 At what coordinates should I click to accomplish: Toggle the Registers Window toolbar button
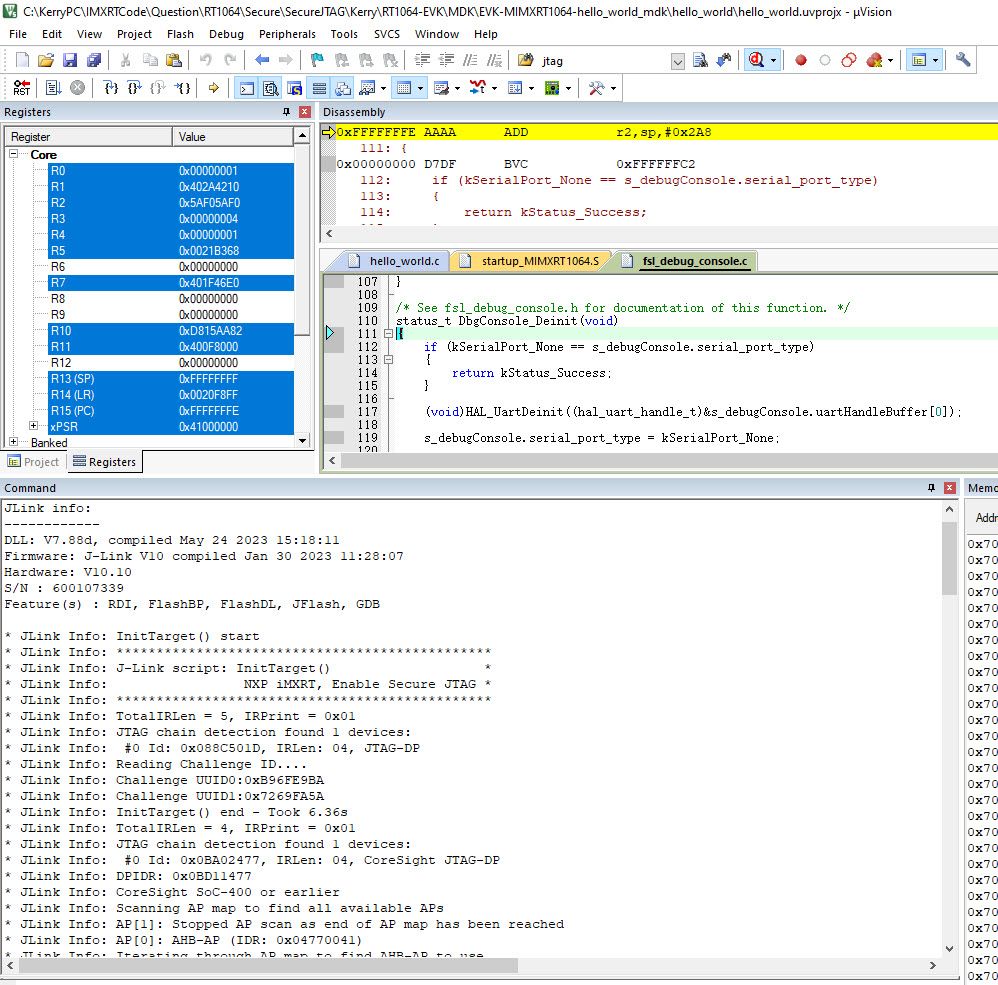click(x=319, y=88)
